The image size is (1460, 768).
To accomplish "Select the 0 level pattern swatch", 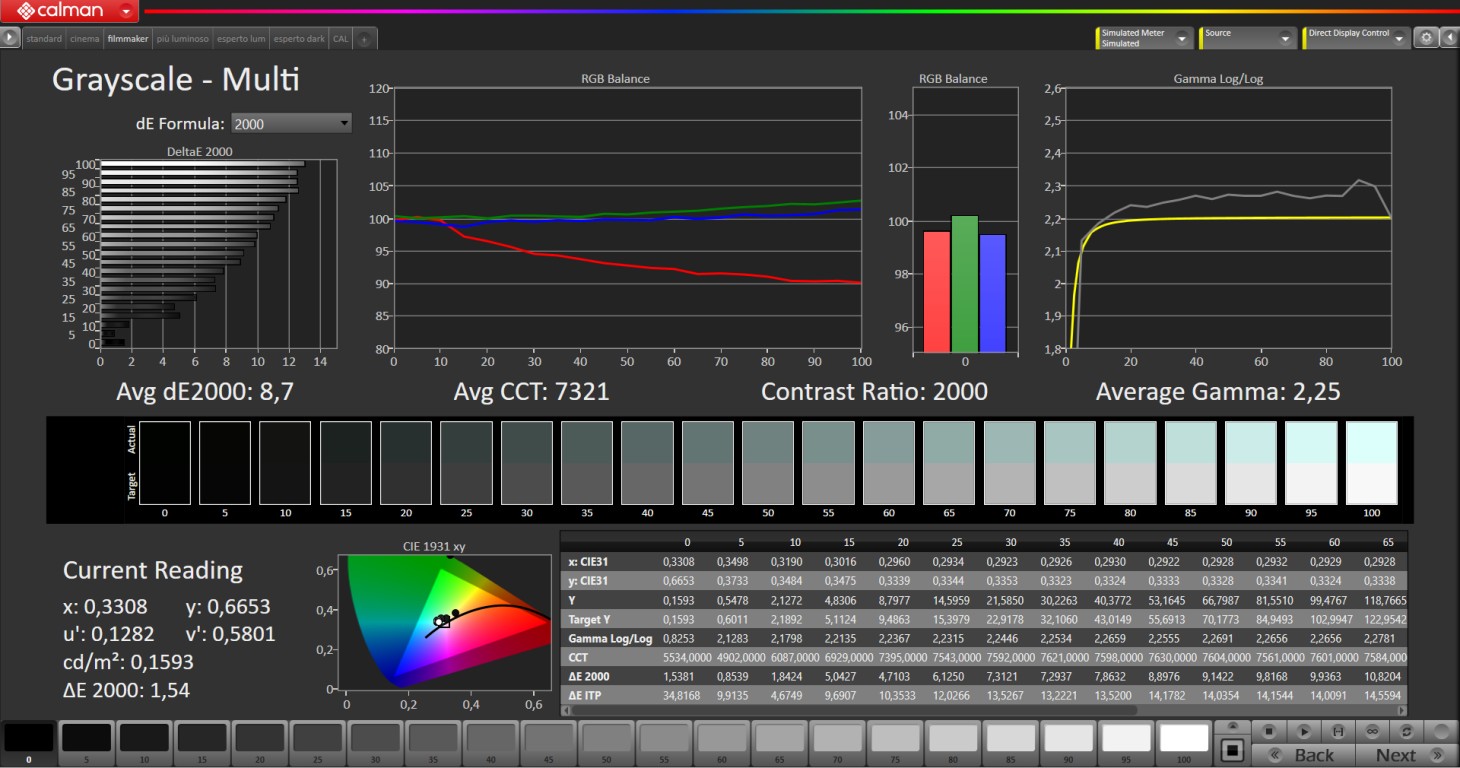I will coord(29,742).
